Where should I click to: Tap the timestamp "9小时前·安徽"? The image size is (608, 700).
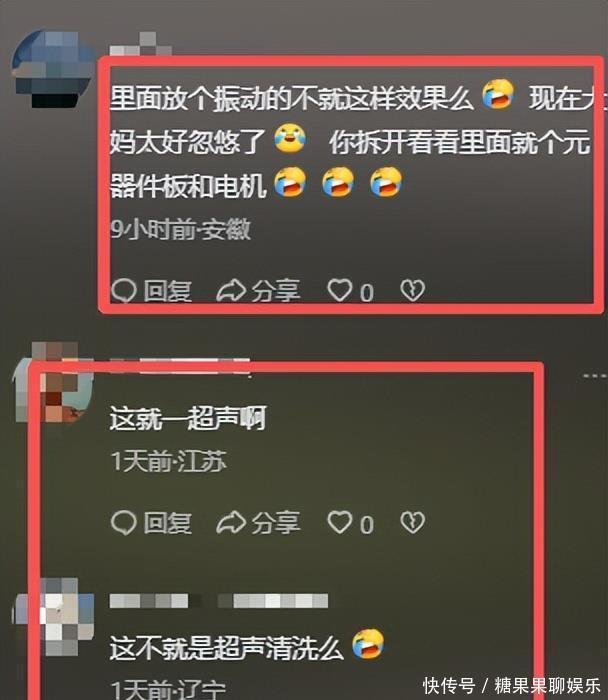(180, 229)
